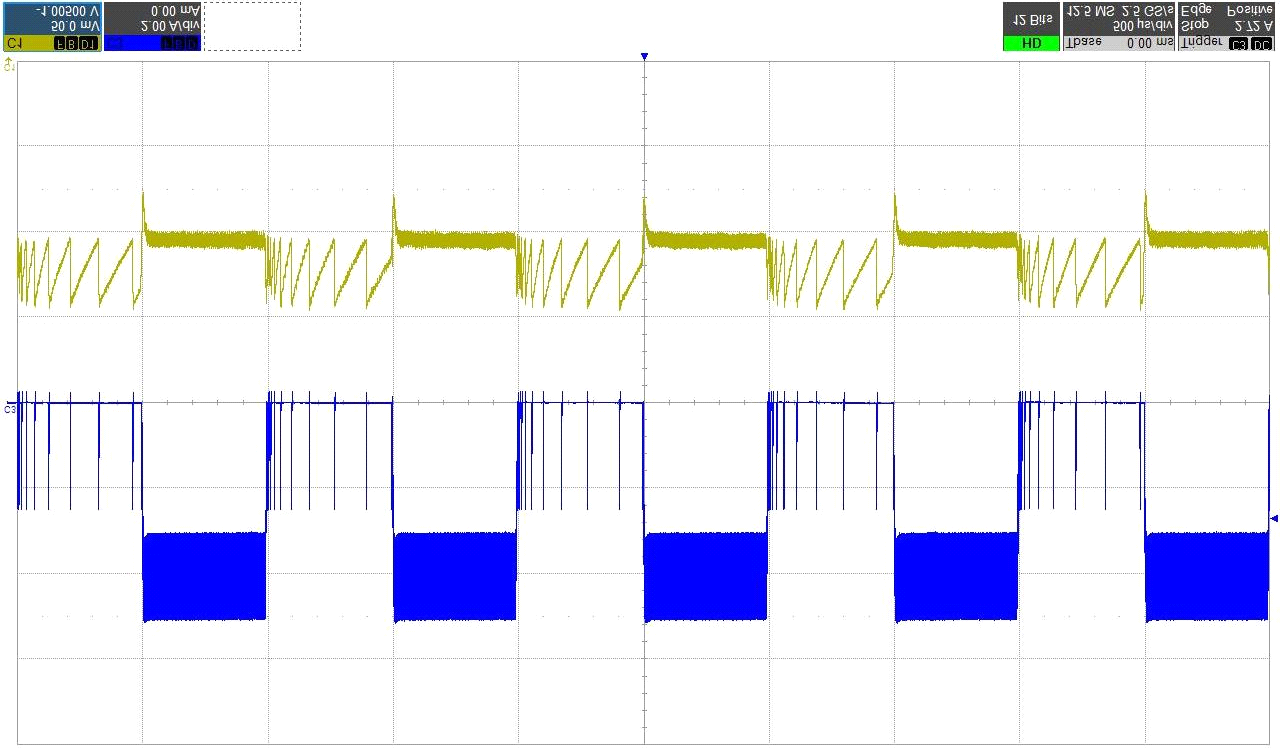This screenshot has width=1280, height=748.
Task: Click the 2.00 A/div scale of C3
Action: pos(171,26)
